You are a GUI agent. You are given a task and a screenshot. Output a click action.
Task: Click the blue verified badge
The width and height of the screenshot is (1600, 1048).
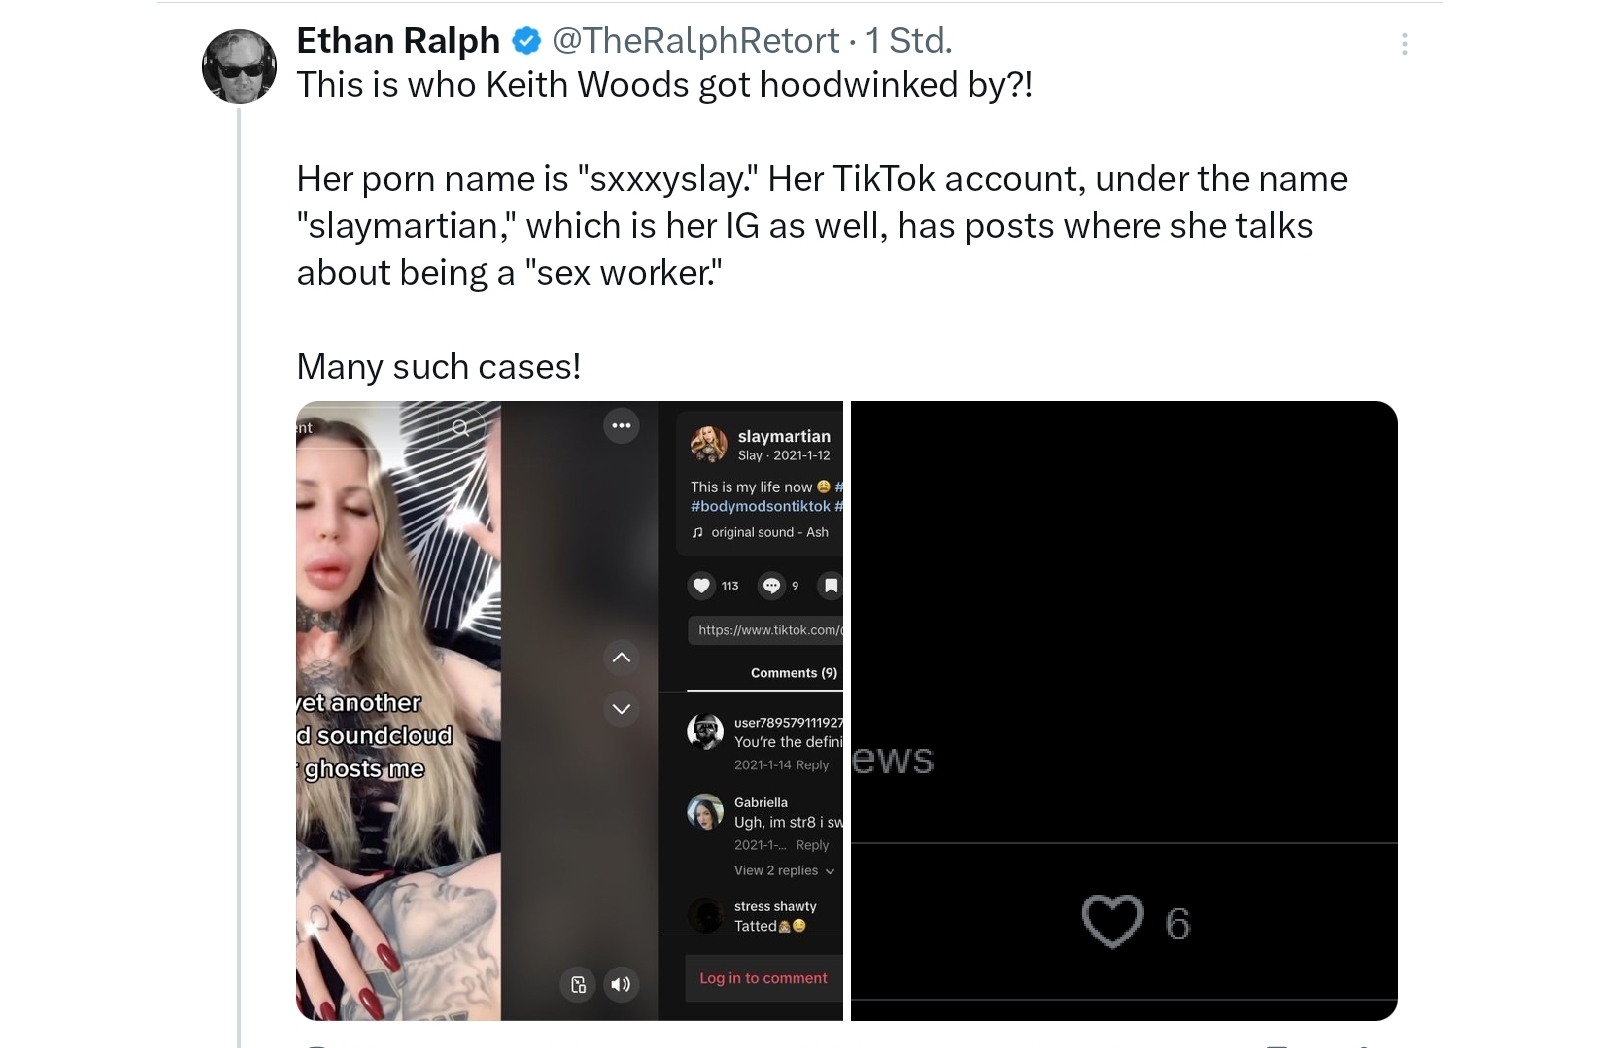point(526,41)
